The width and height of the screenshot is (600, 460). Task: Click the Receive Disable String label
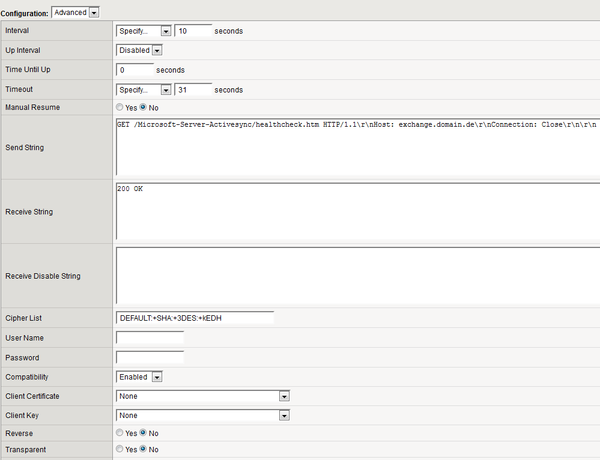tap(43, 276)
